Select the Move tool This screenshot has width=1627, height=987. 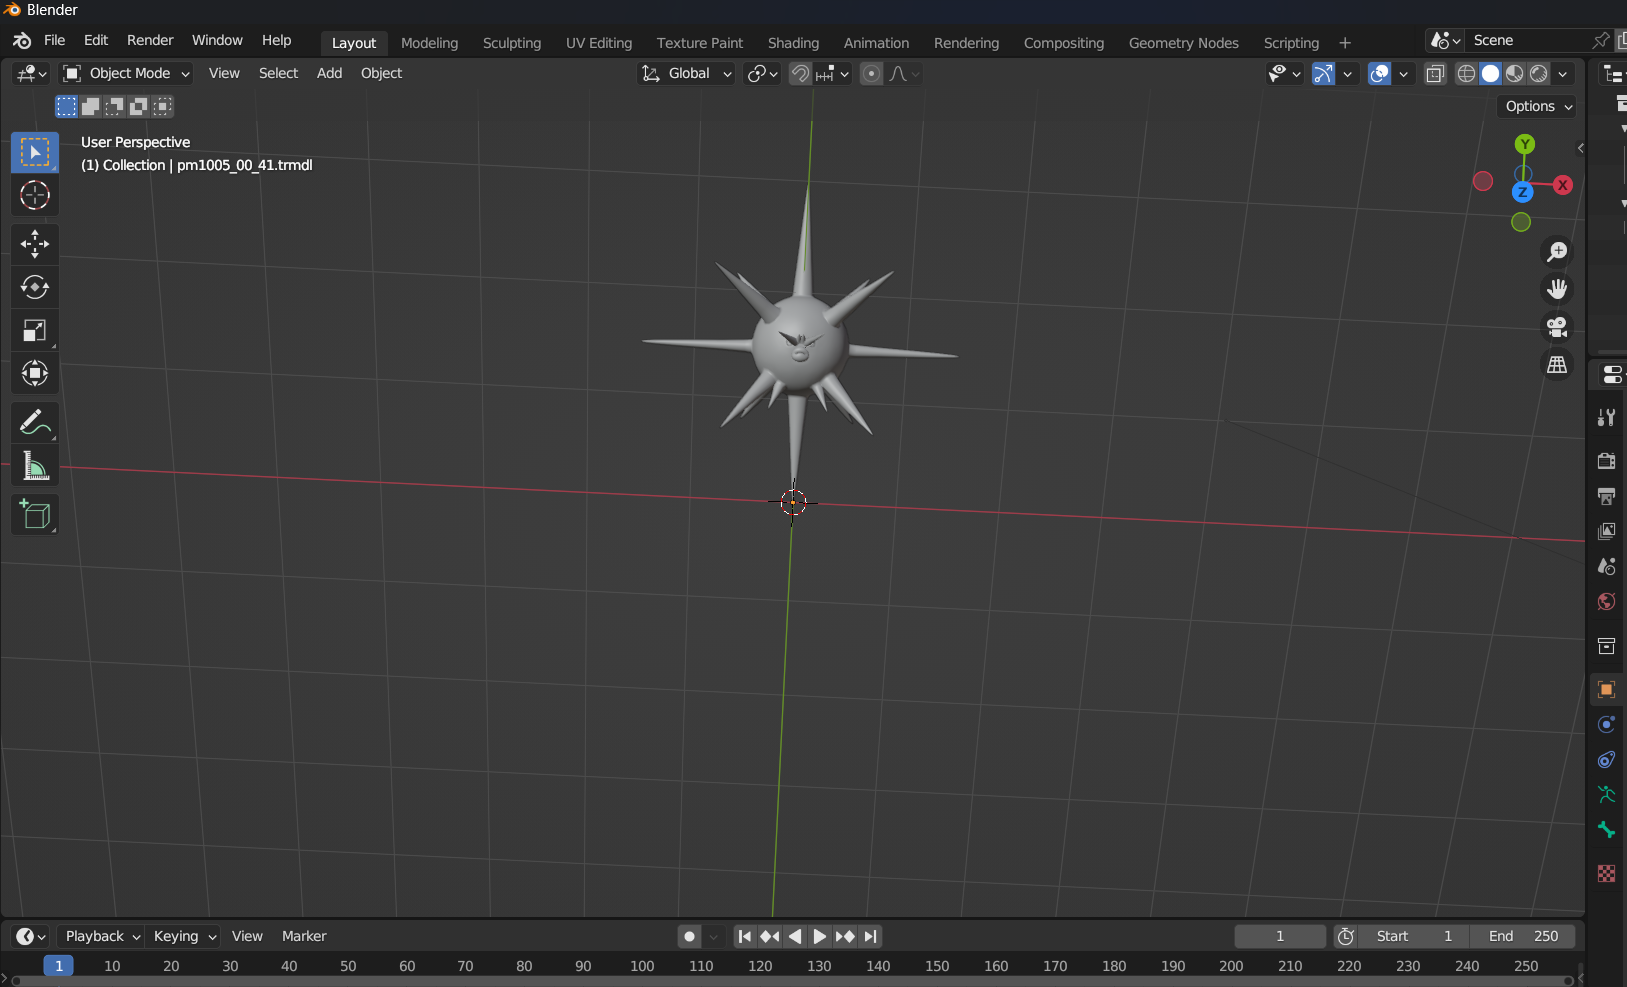click(35, 243)
